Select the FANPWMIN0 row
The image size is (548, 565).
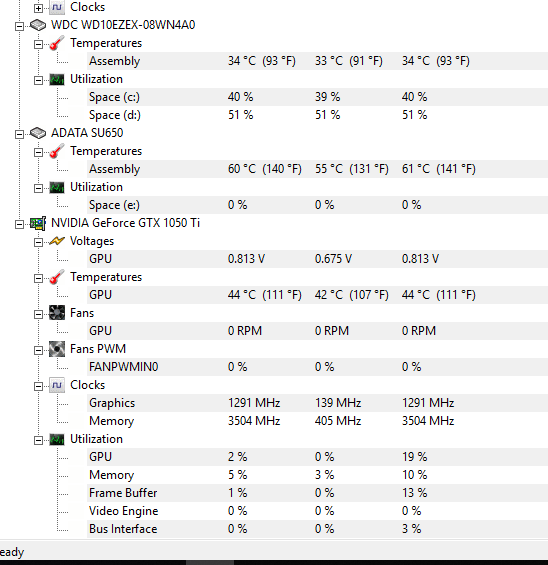pyautogui.click(x=317, y=367)
